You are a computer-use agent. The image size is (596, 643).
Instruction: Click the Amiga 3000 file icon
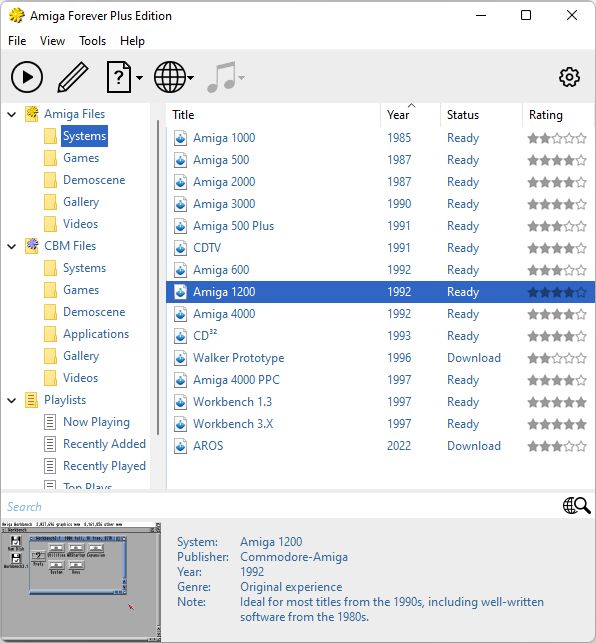tap(180, 204)
